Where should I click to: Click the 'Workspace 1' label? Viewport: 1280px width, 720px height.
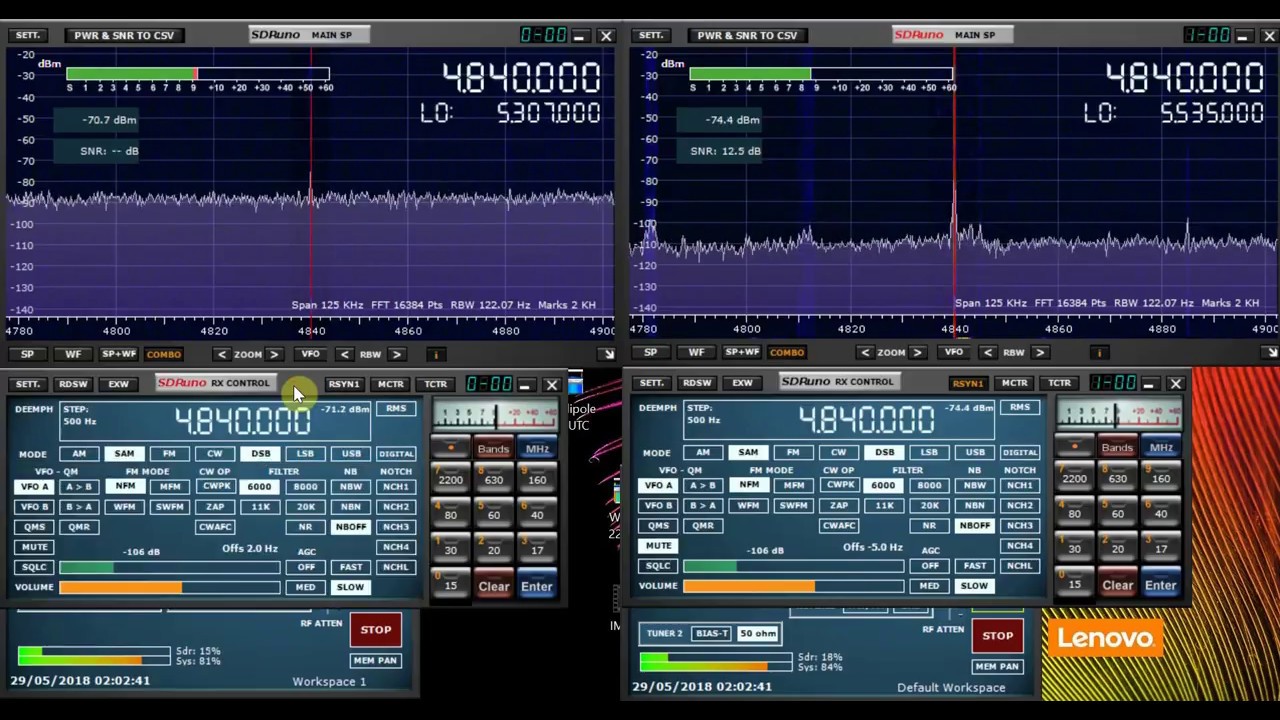tap(329, 682)
